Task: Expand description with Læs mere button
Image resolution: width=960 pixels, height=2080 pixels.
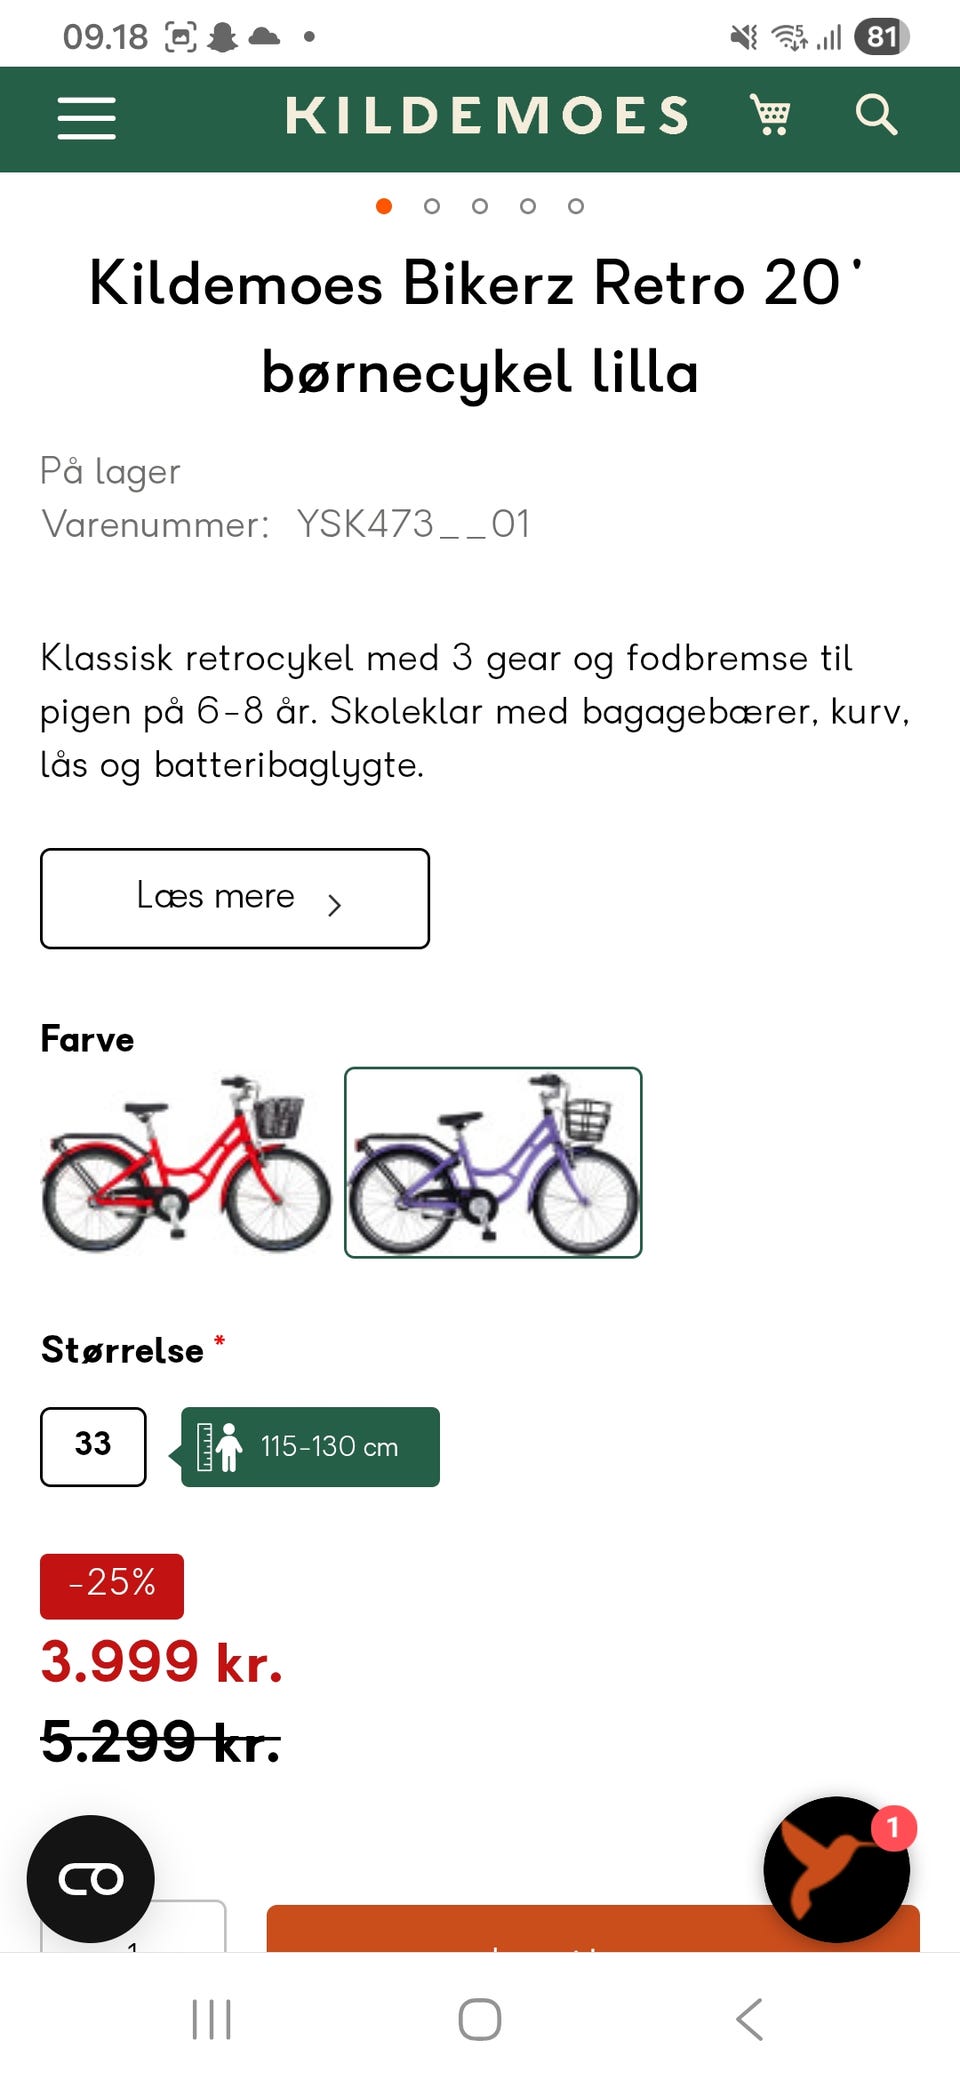Action: tap(235, 898)
